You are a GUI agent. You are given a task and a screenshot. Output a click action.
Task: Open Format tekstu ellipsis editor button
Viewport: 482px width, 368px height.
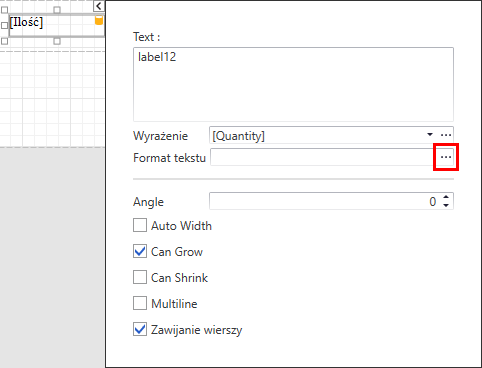tap(446, 157)
